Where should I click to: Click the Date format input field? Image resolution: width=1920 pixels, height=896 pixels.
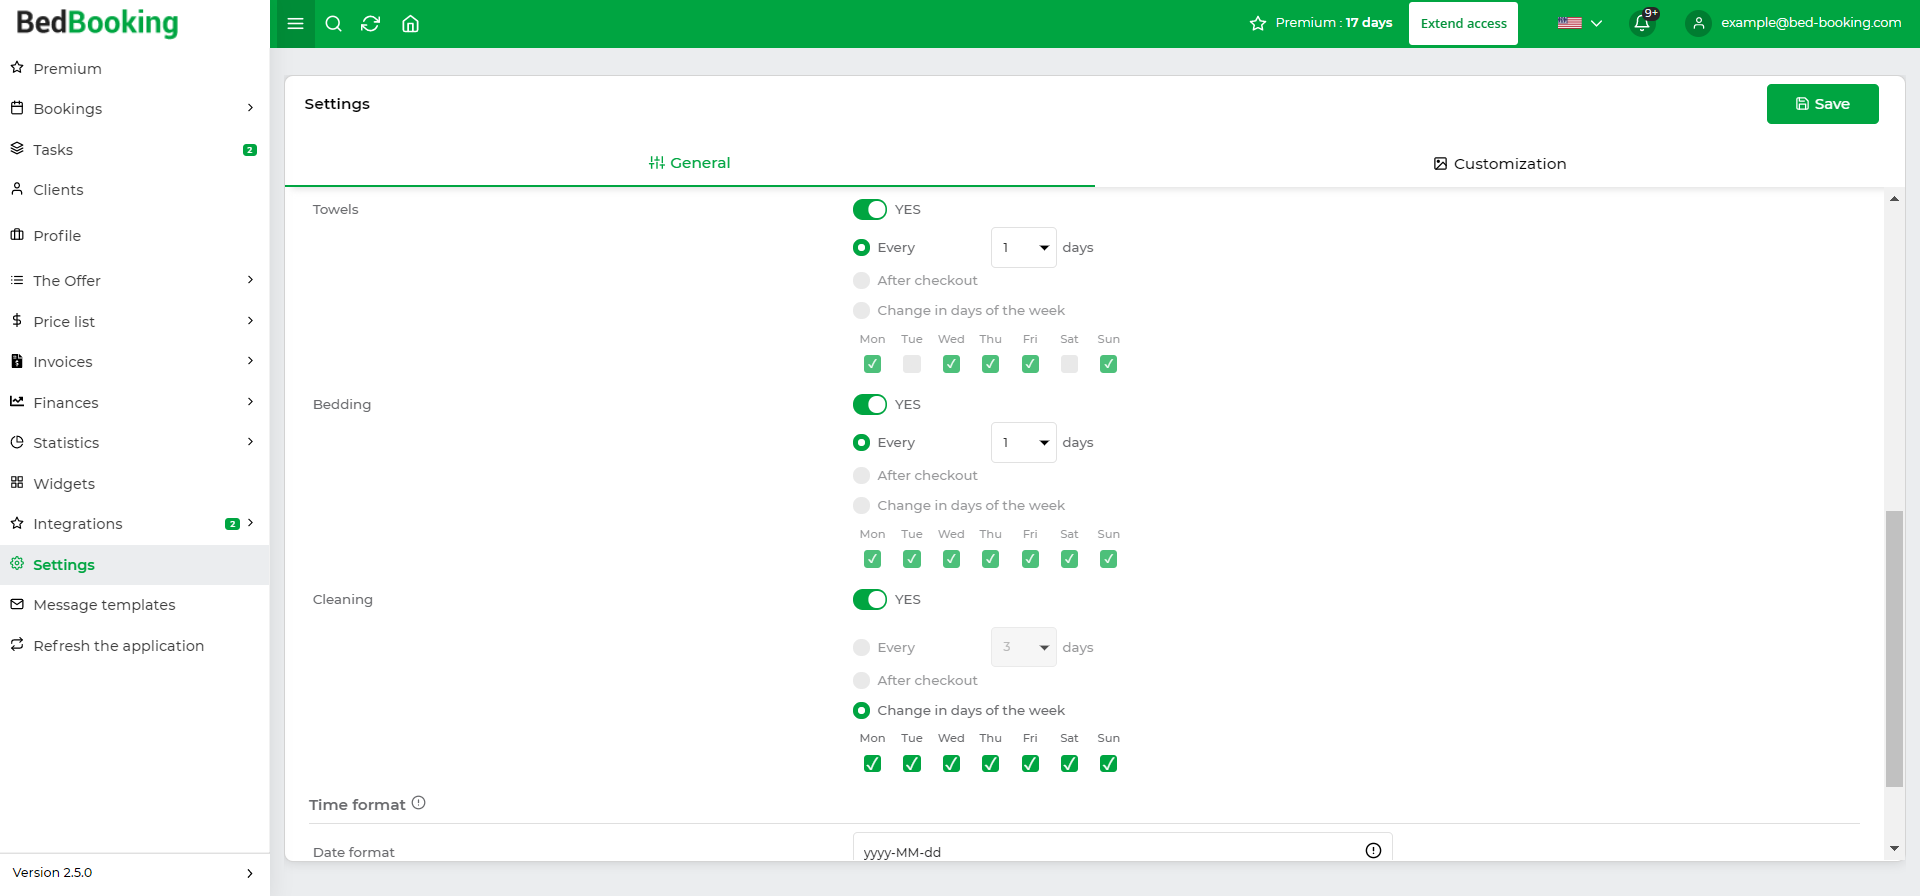tap(1122, 848)
